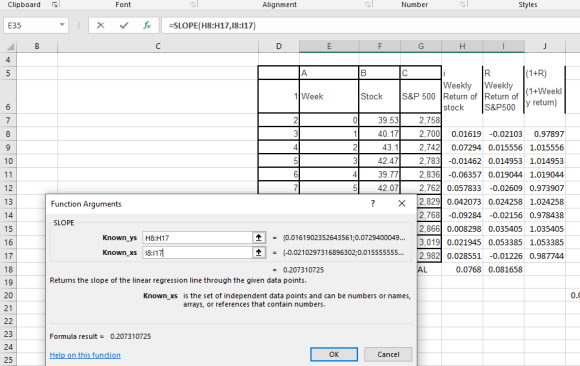Image resolution: width=580 pixels, height=366 pixels.
Task: Open the Alignment group dialog launcher
Action: (368, 4)
